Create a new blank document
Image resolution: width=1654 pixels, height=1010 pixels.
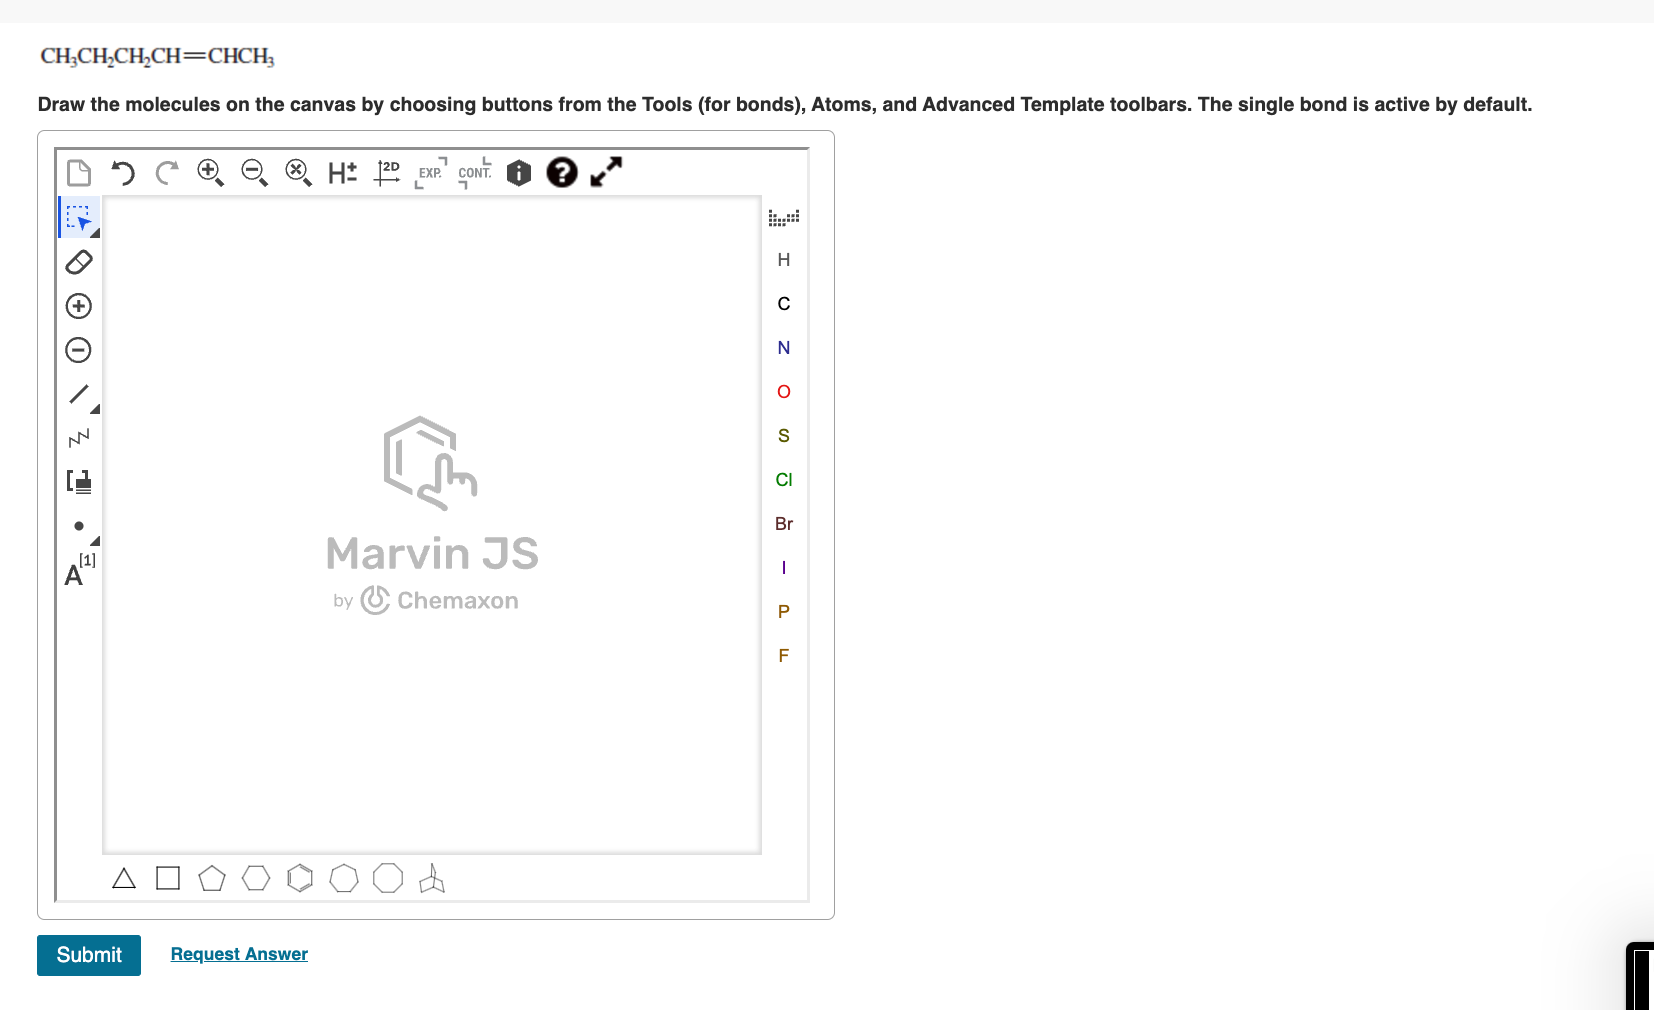[x=79, y=173]
